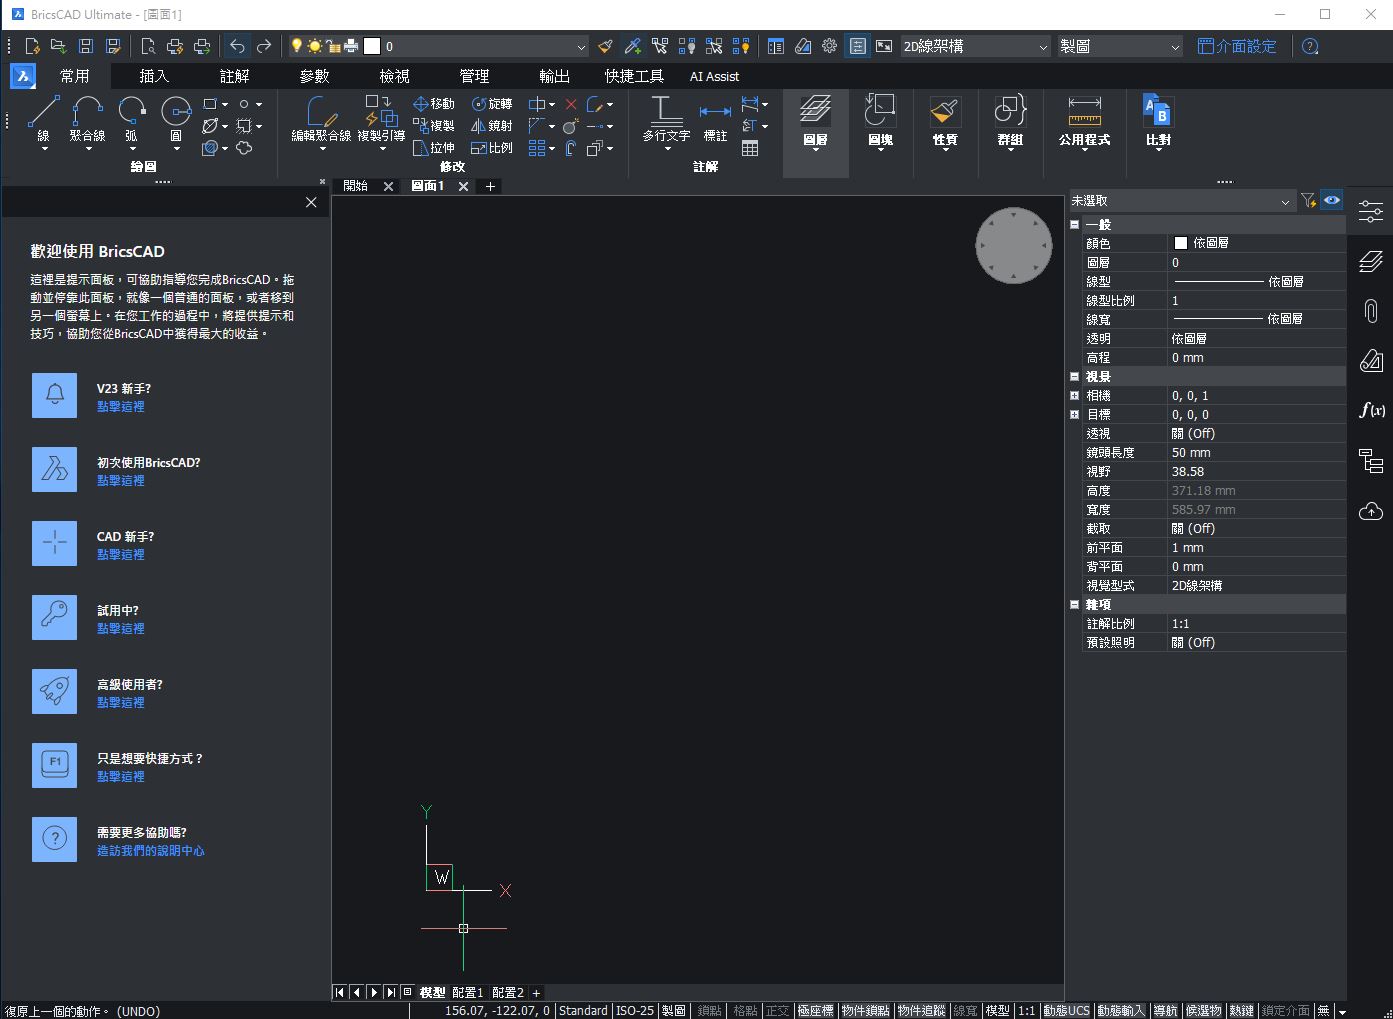
Task: Click the white color swatch in the layer toolbar
Action: pos(372,46)
